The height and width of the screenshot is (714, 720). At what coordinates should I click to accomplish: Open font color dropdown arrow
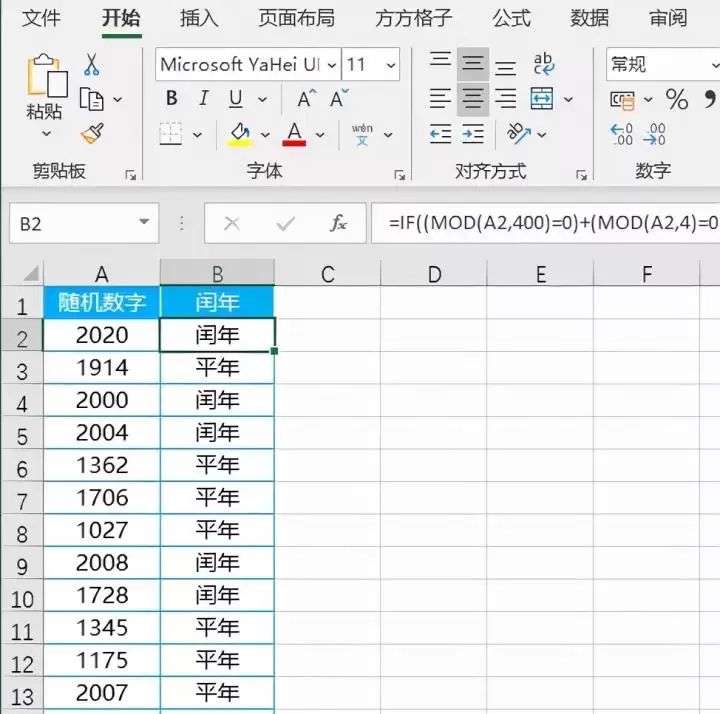320,135
